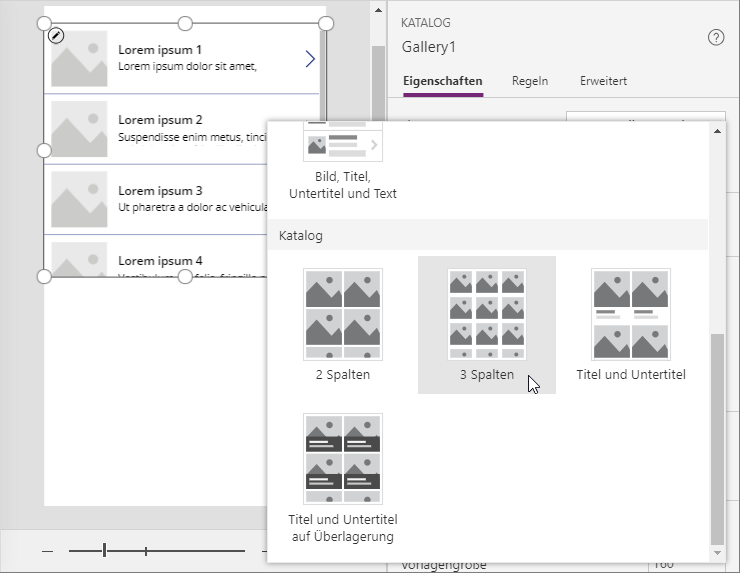
Task: Choose Bild, Titel, Untertitel und Text layout
Action: 343,142
